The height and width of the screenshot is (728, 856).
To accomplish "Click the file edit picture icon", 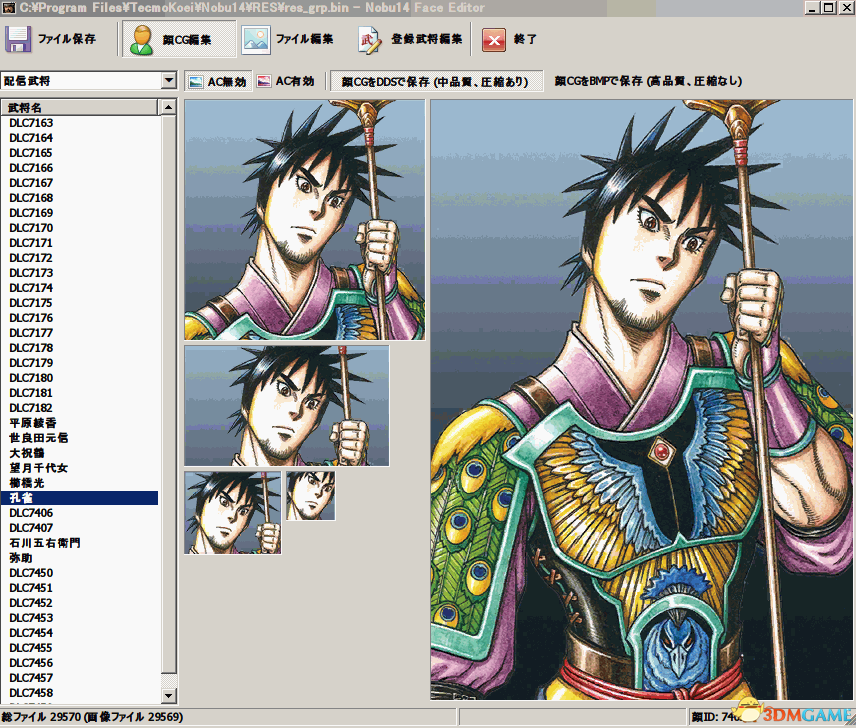I will 255,40.
